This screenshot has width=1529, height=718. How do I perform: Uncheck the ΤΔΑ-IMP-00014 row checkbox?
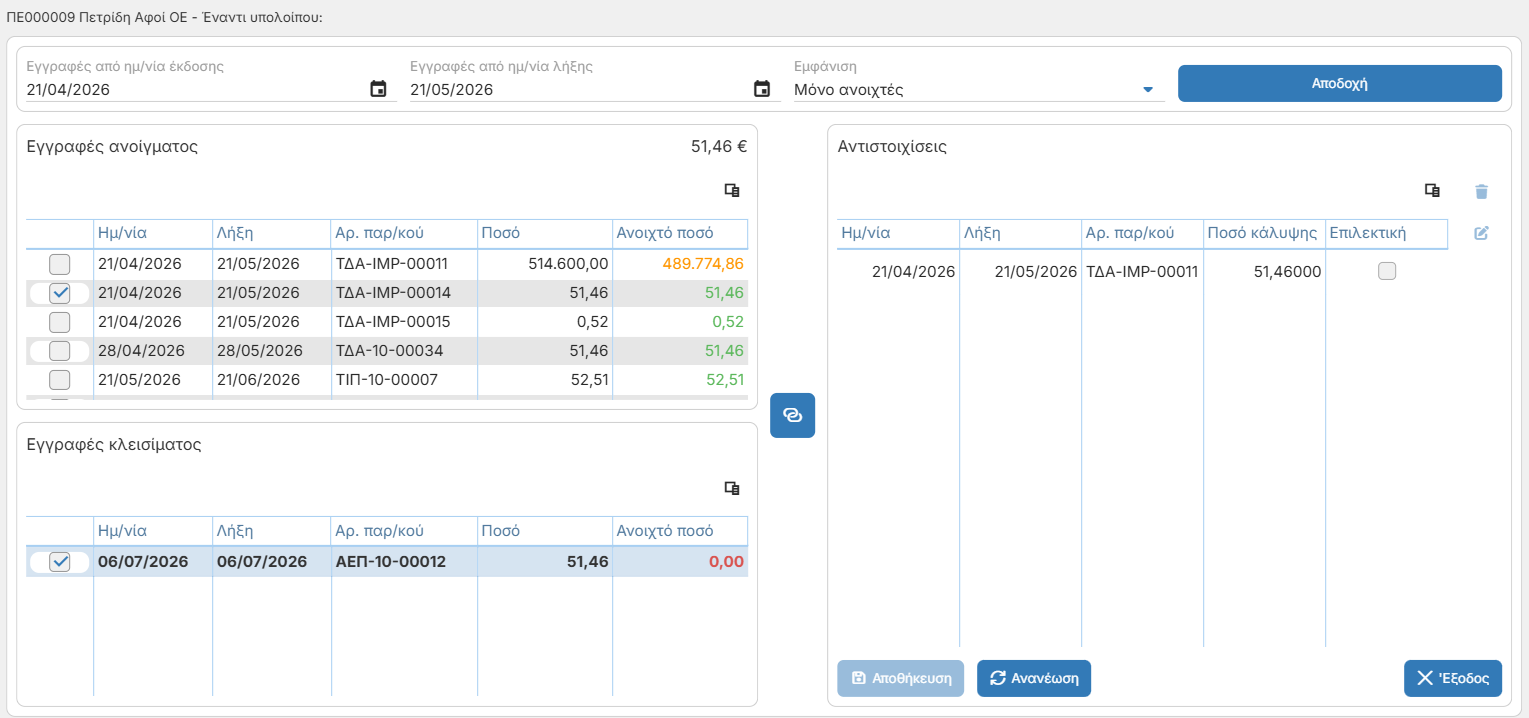tap(60, 293)
